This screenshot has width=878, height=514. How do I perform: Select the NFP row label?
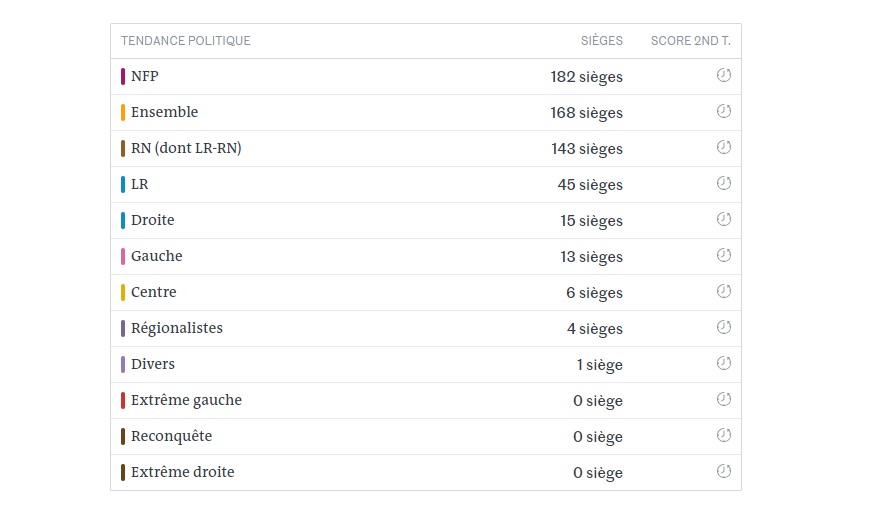[x=144, y=76]
